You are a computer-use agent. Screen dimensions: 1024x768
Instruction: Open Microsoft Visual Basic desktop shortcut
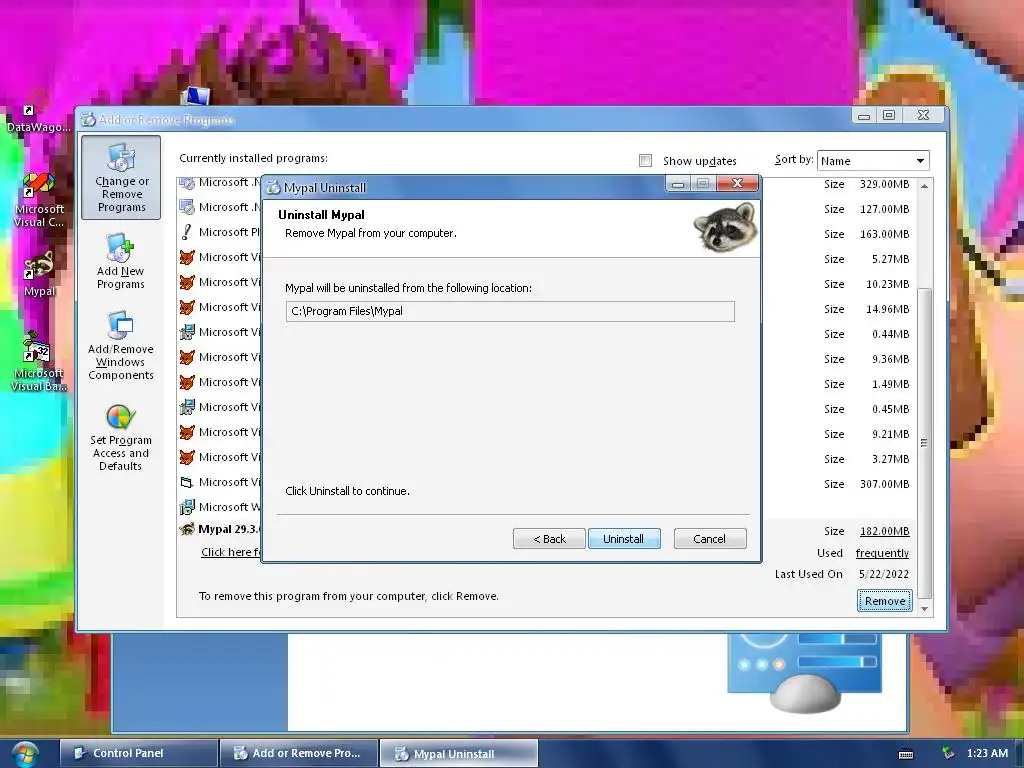point(39,362)
